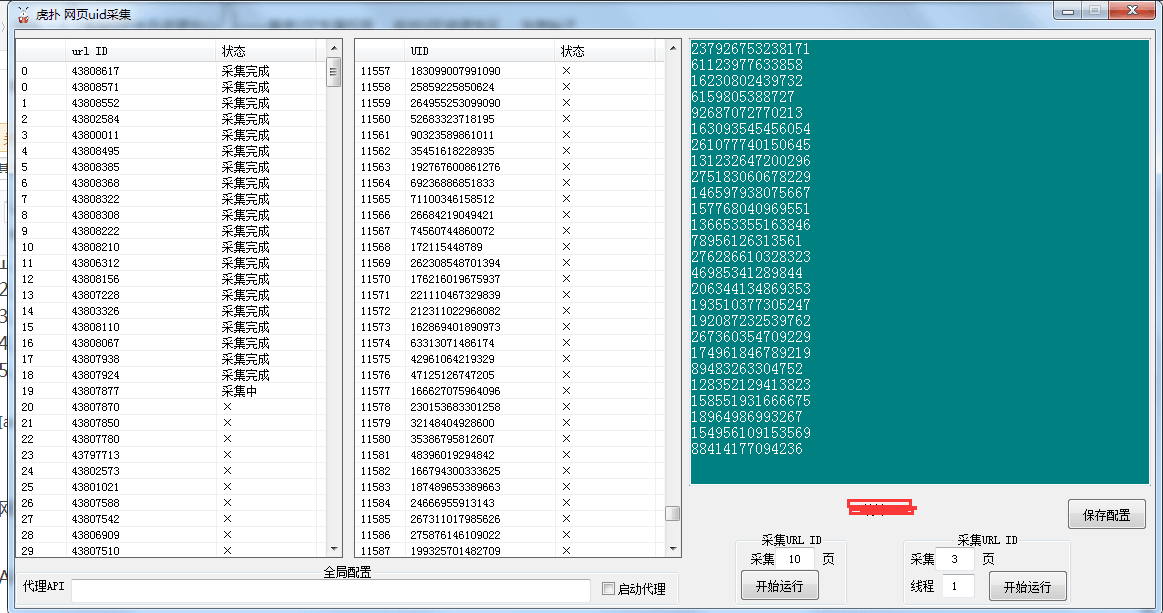
Task: Click the 采集 page count field showing 10
Action: tap(797, 559)
